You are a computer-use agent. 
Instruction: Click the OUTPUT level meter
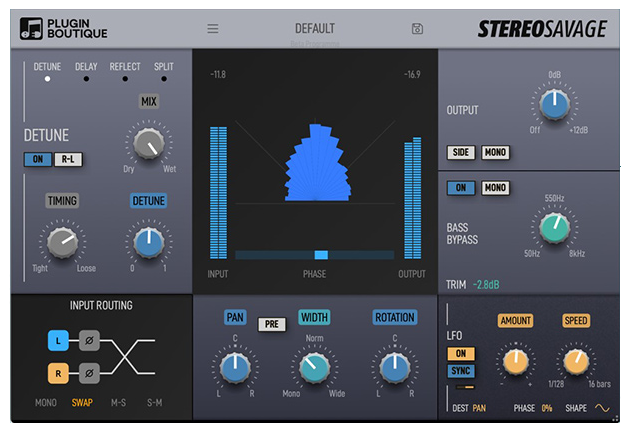[x=413, y=198]
